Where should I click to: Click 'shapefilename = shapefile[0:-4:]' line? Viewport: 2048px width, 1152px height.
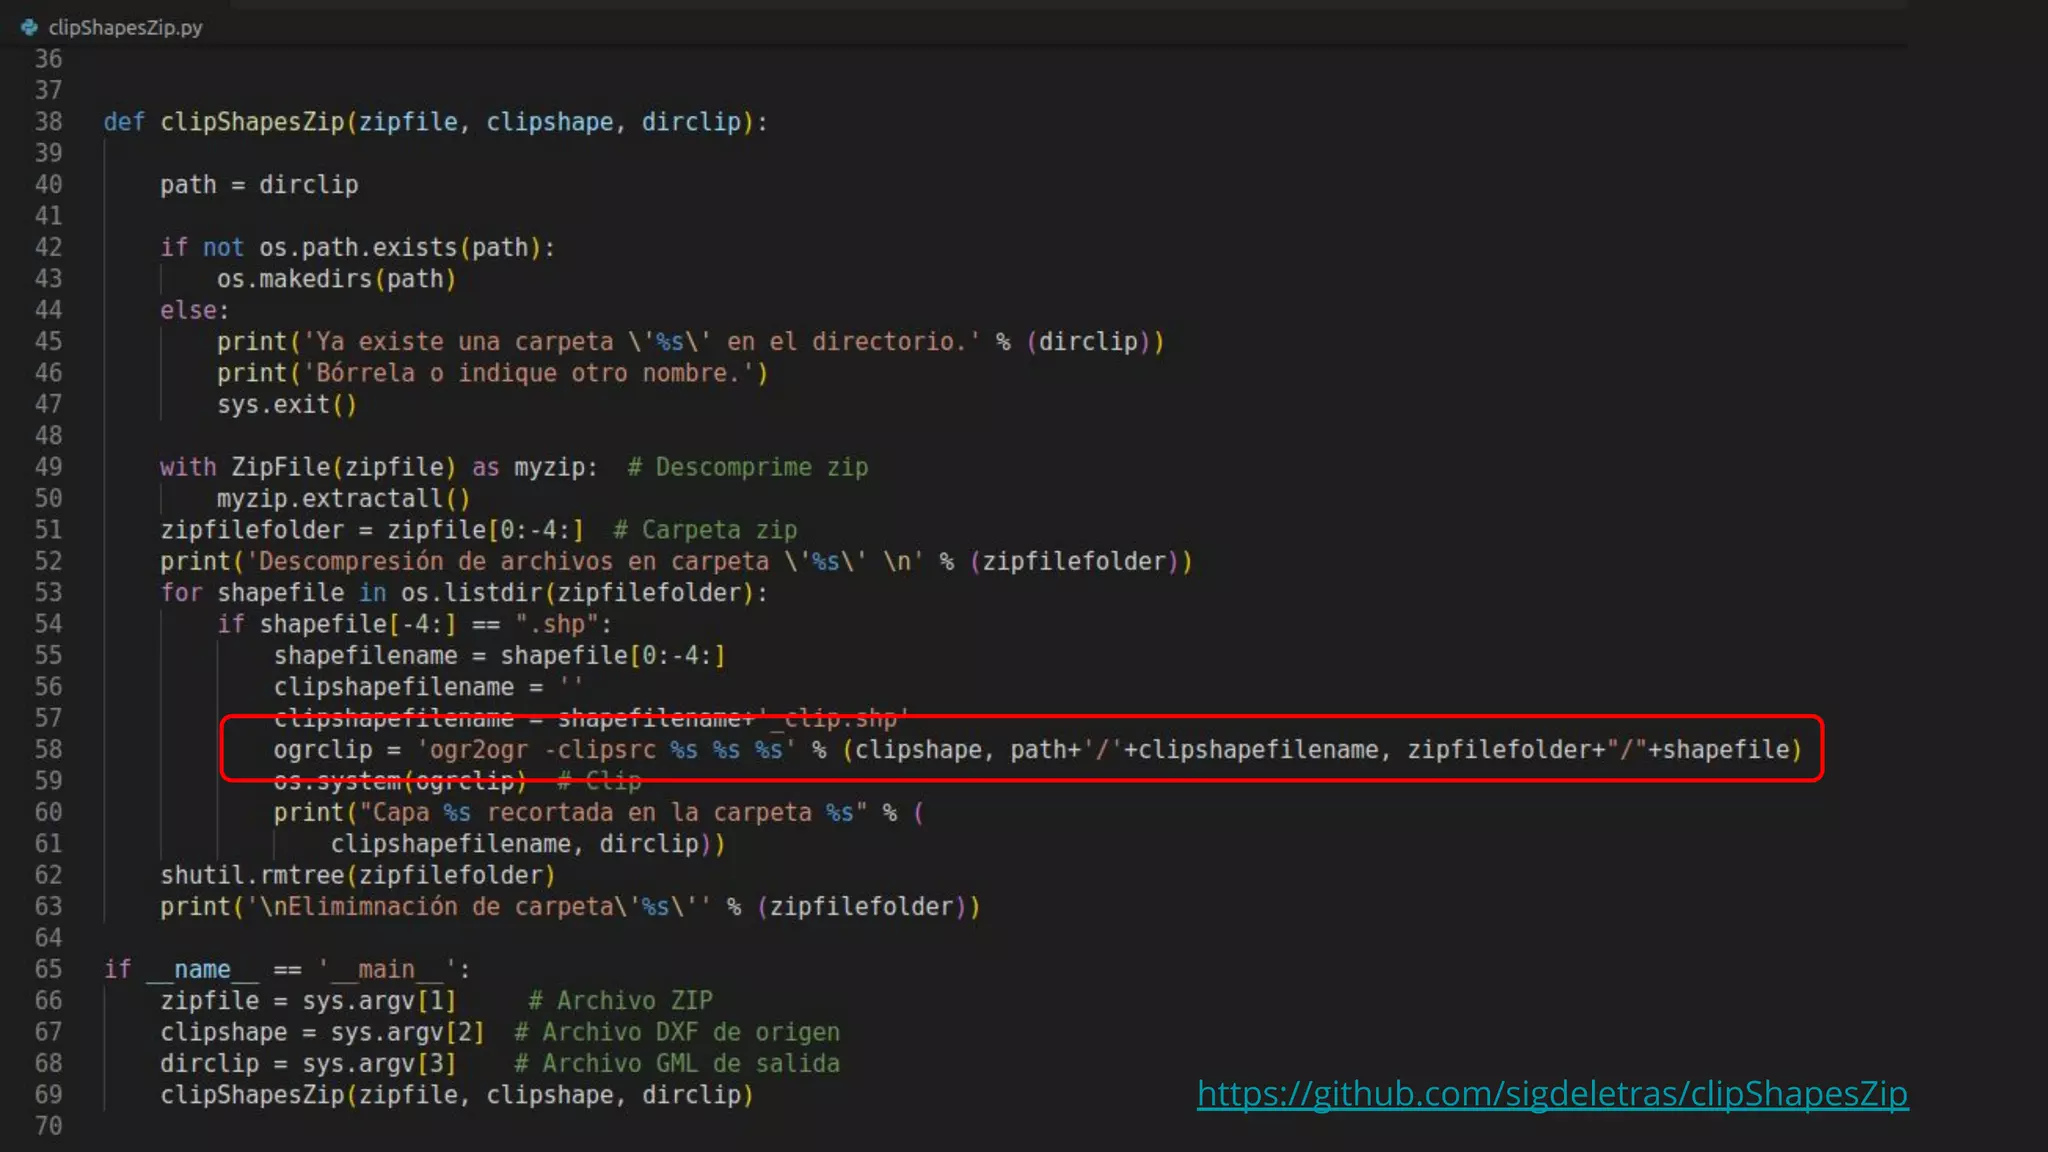(499, 656)
